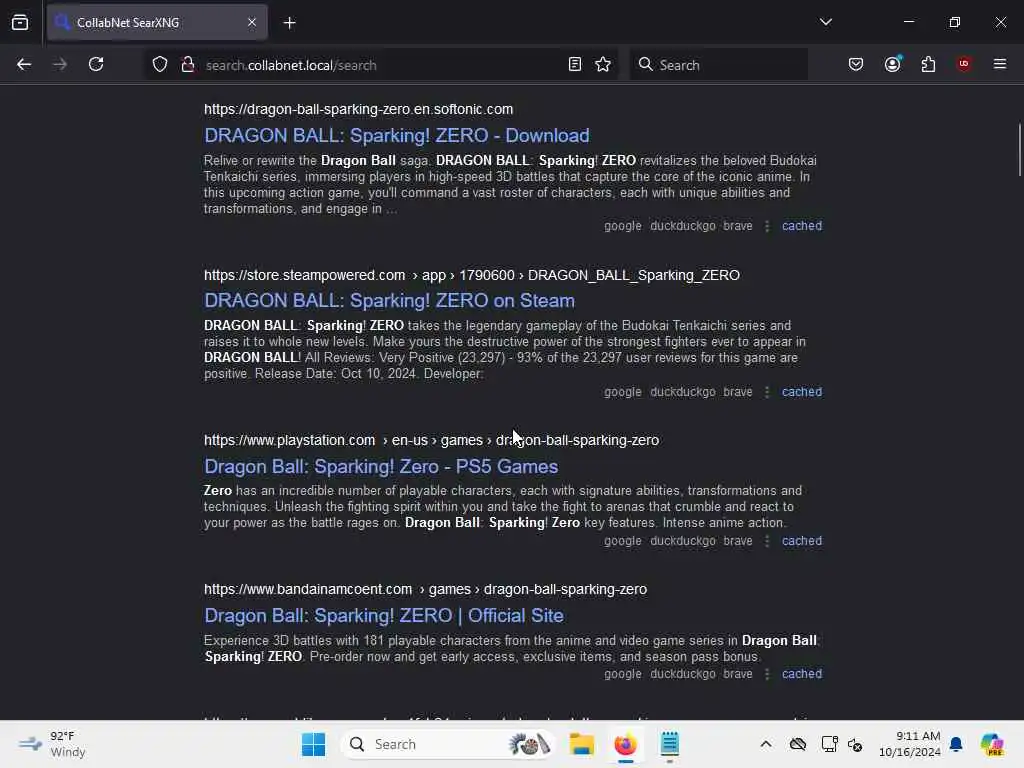Open Firefox application hamburger menu

tap(999, 64)
